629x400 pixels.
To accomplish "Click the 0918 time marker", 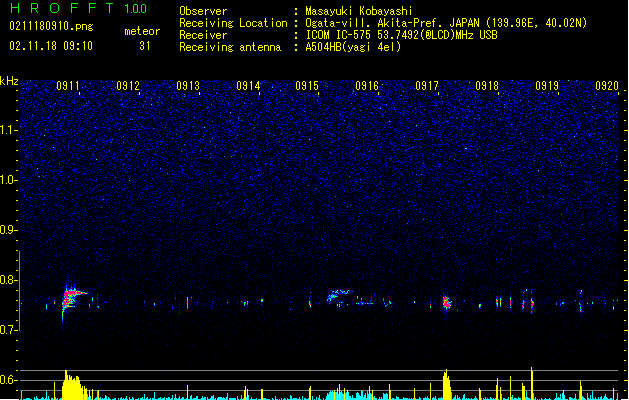I will [x=487, y=85].
